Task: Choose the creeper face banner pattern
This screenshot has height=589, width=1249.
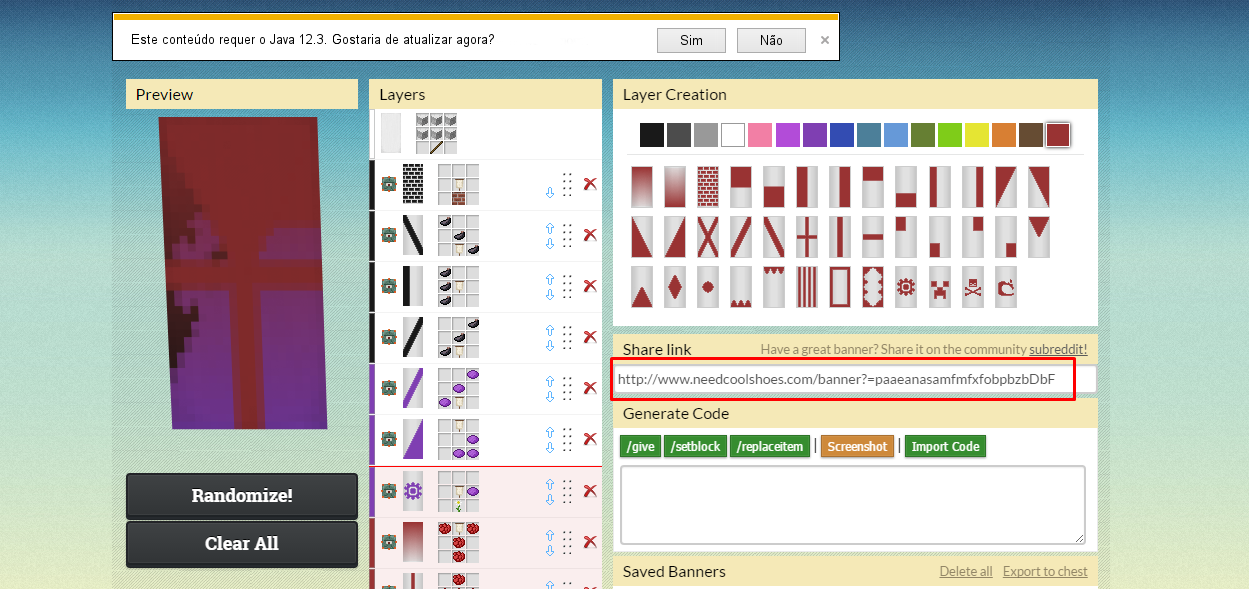Action: point(939,287)
